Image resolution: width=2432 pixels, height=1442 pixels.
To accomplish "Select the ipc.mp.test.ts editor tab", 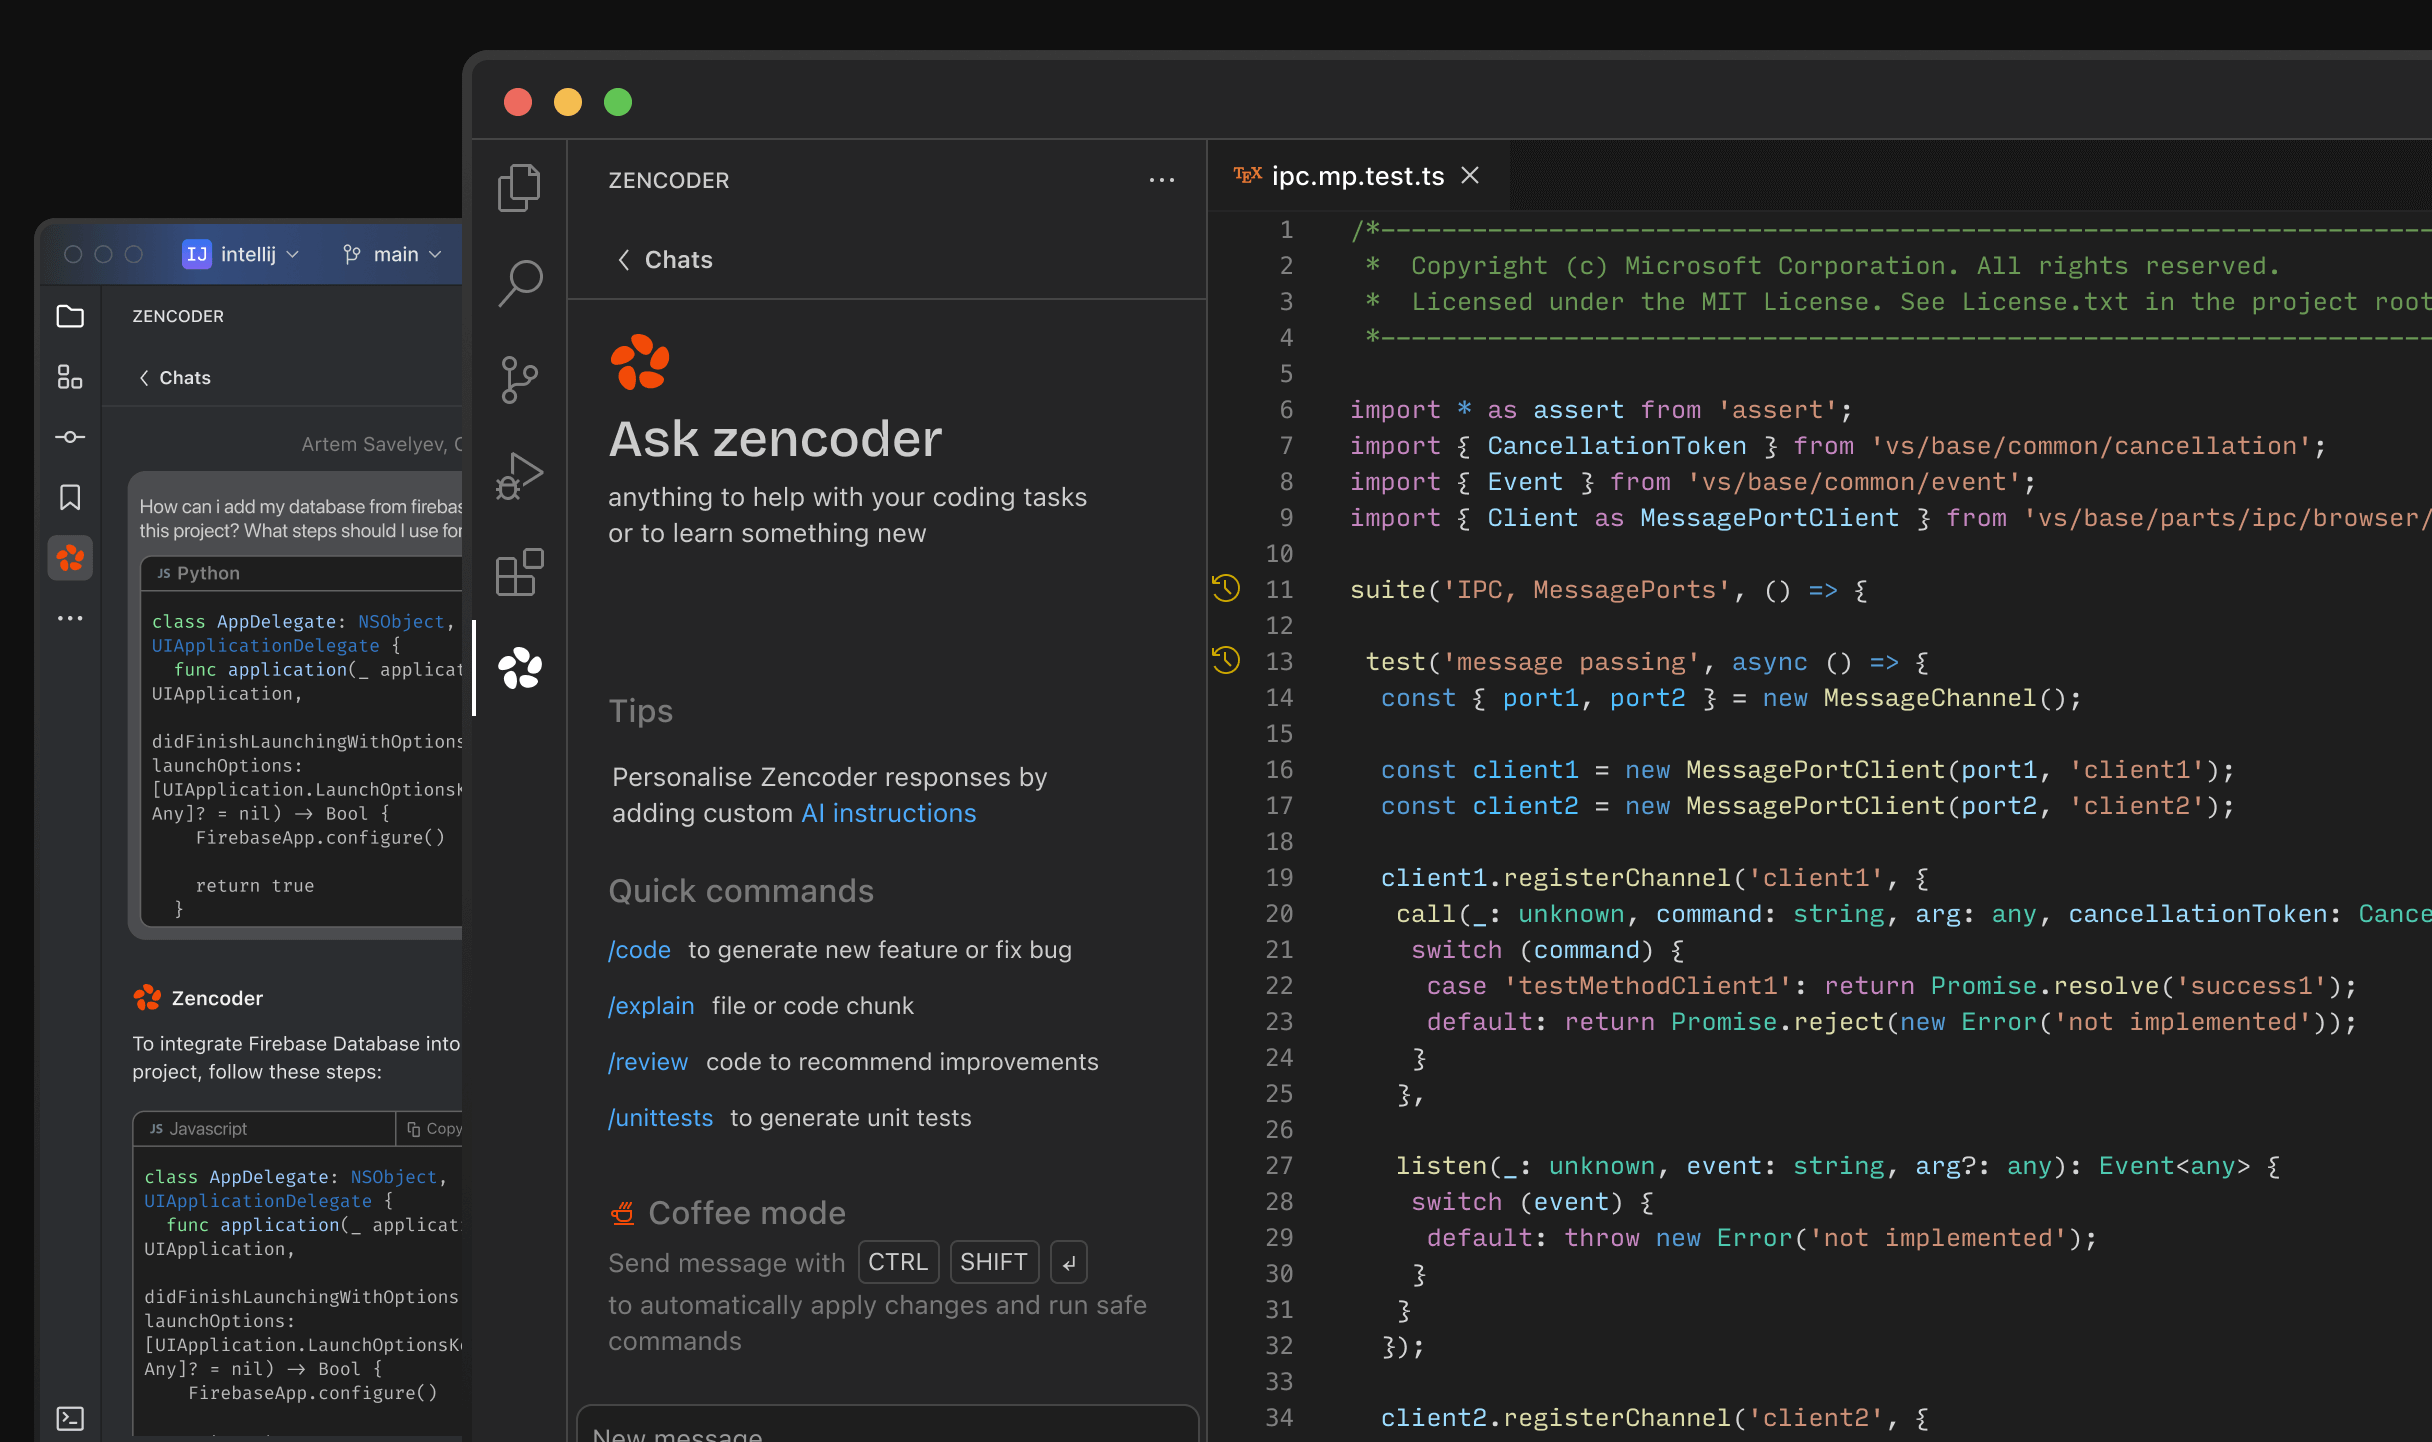I will (x=1357, y=175).
